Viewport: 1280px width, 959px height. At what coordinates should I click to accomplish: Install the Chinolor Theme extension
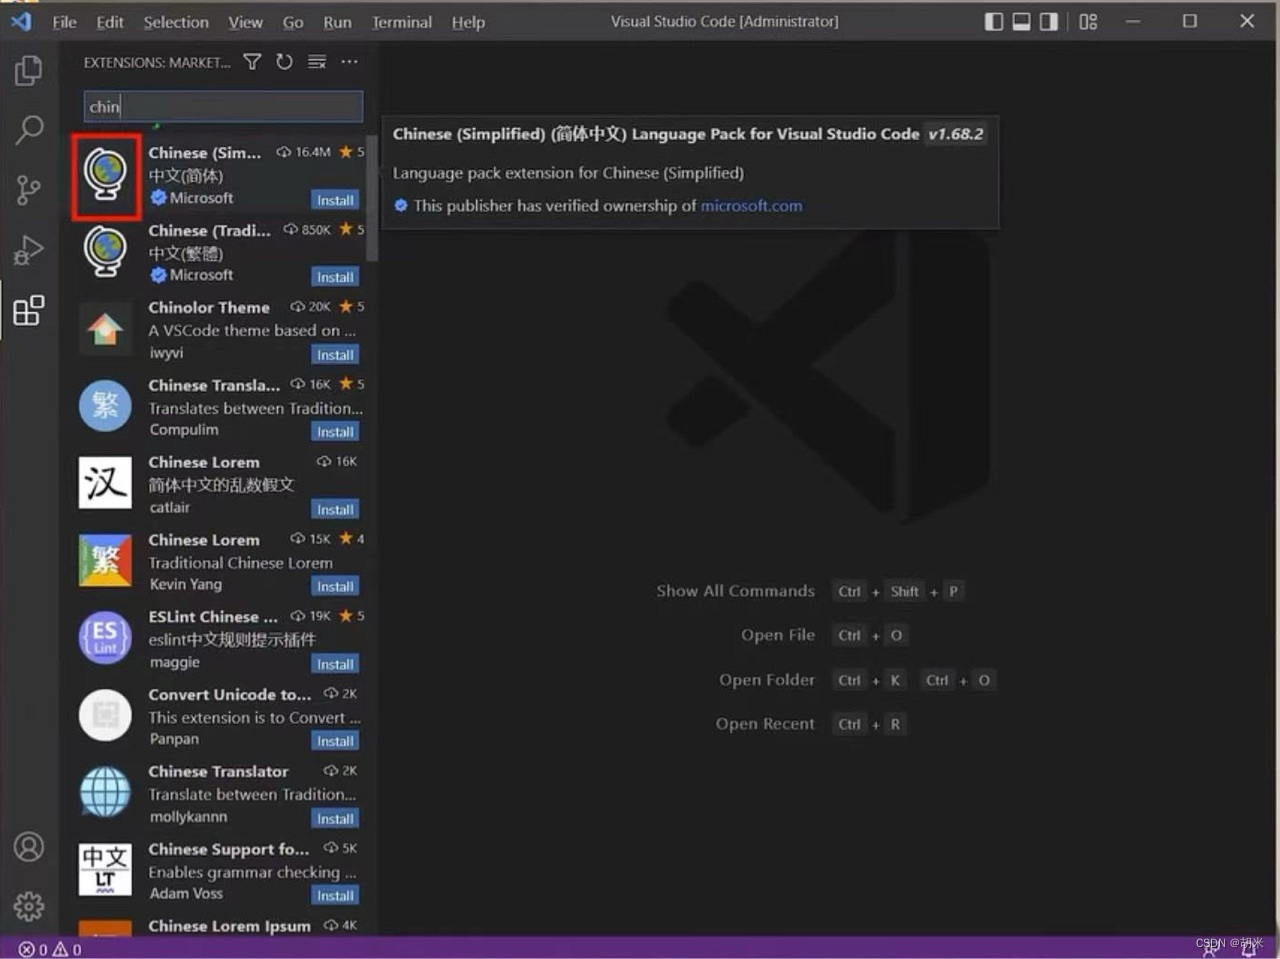tap(335, 355)
